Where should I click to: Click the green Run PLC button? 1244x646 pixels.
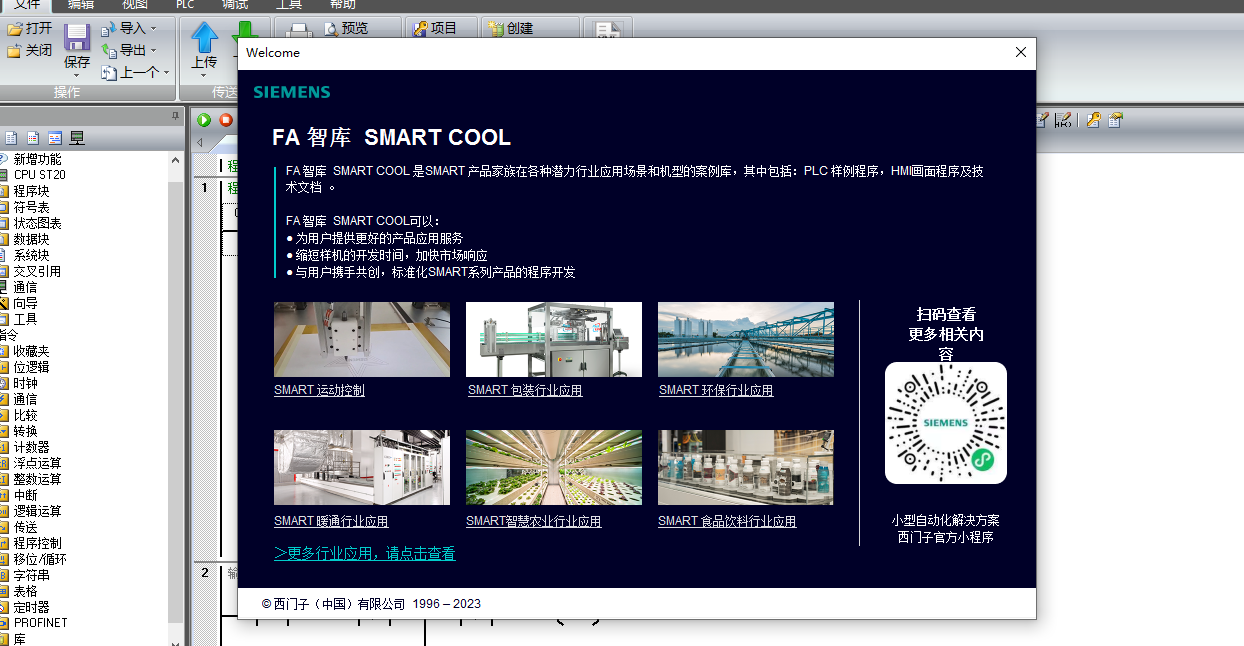(204, 120)
